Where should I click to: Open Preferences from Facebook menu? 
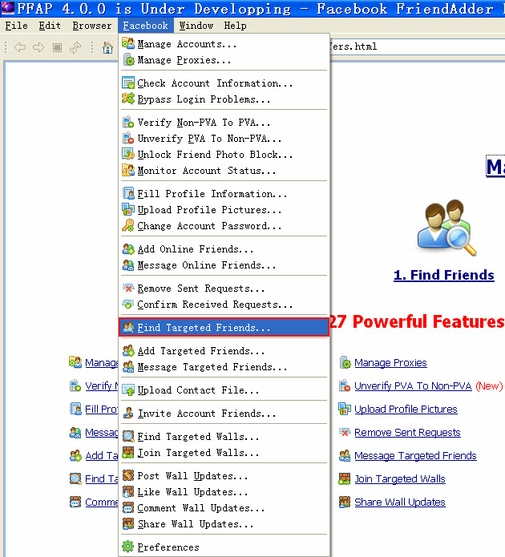pos(224,547)
